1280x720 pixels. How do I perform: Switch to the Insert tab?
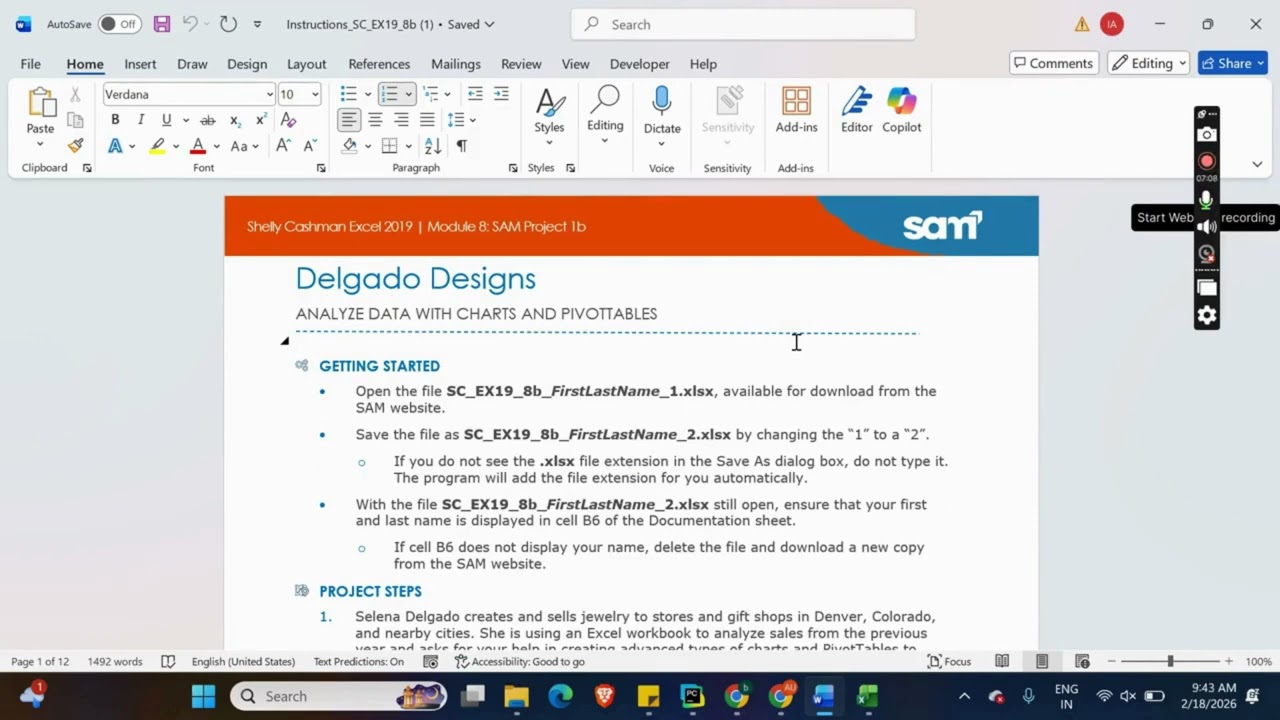(x=140, y=64)
